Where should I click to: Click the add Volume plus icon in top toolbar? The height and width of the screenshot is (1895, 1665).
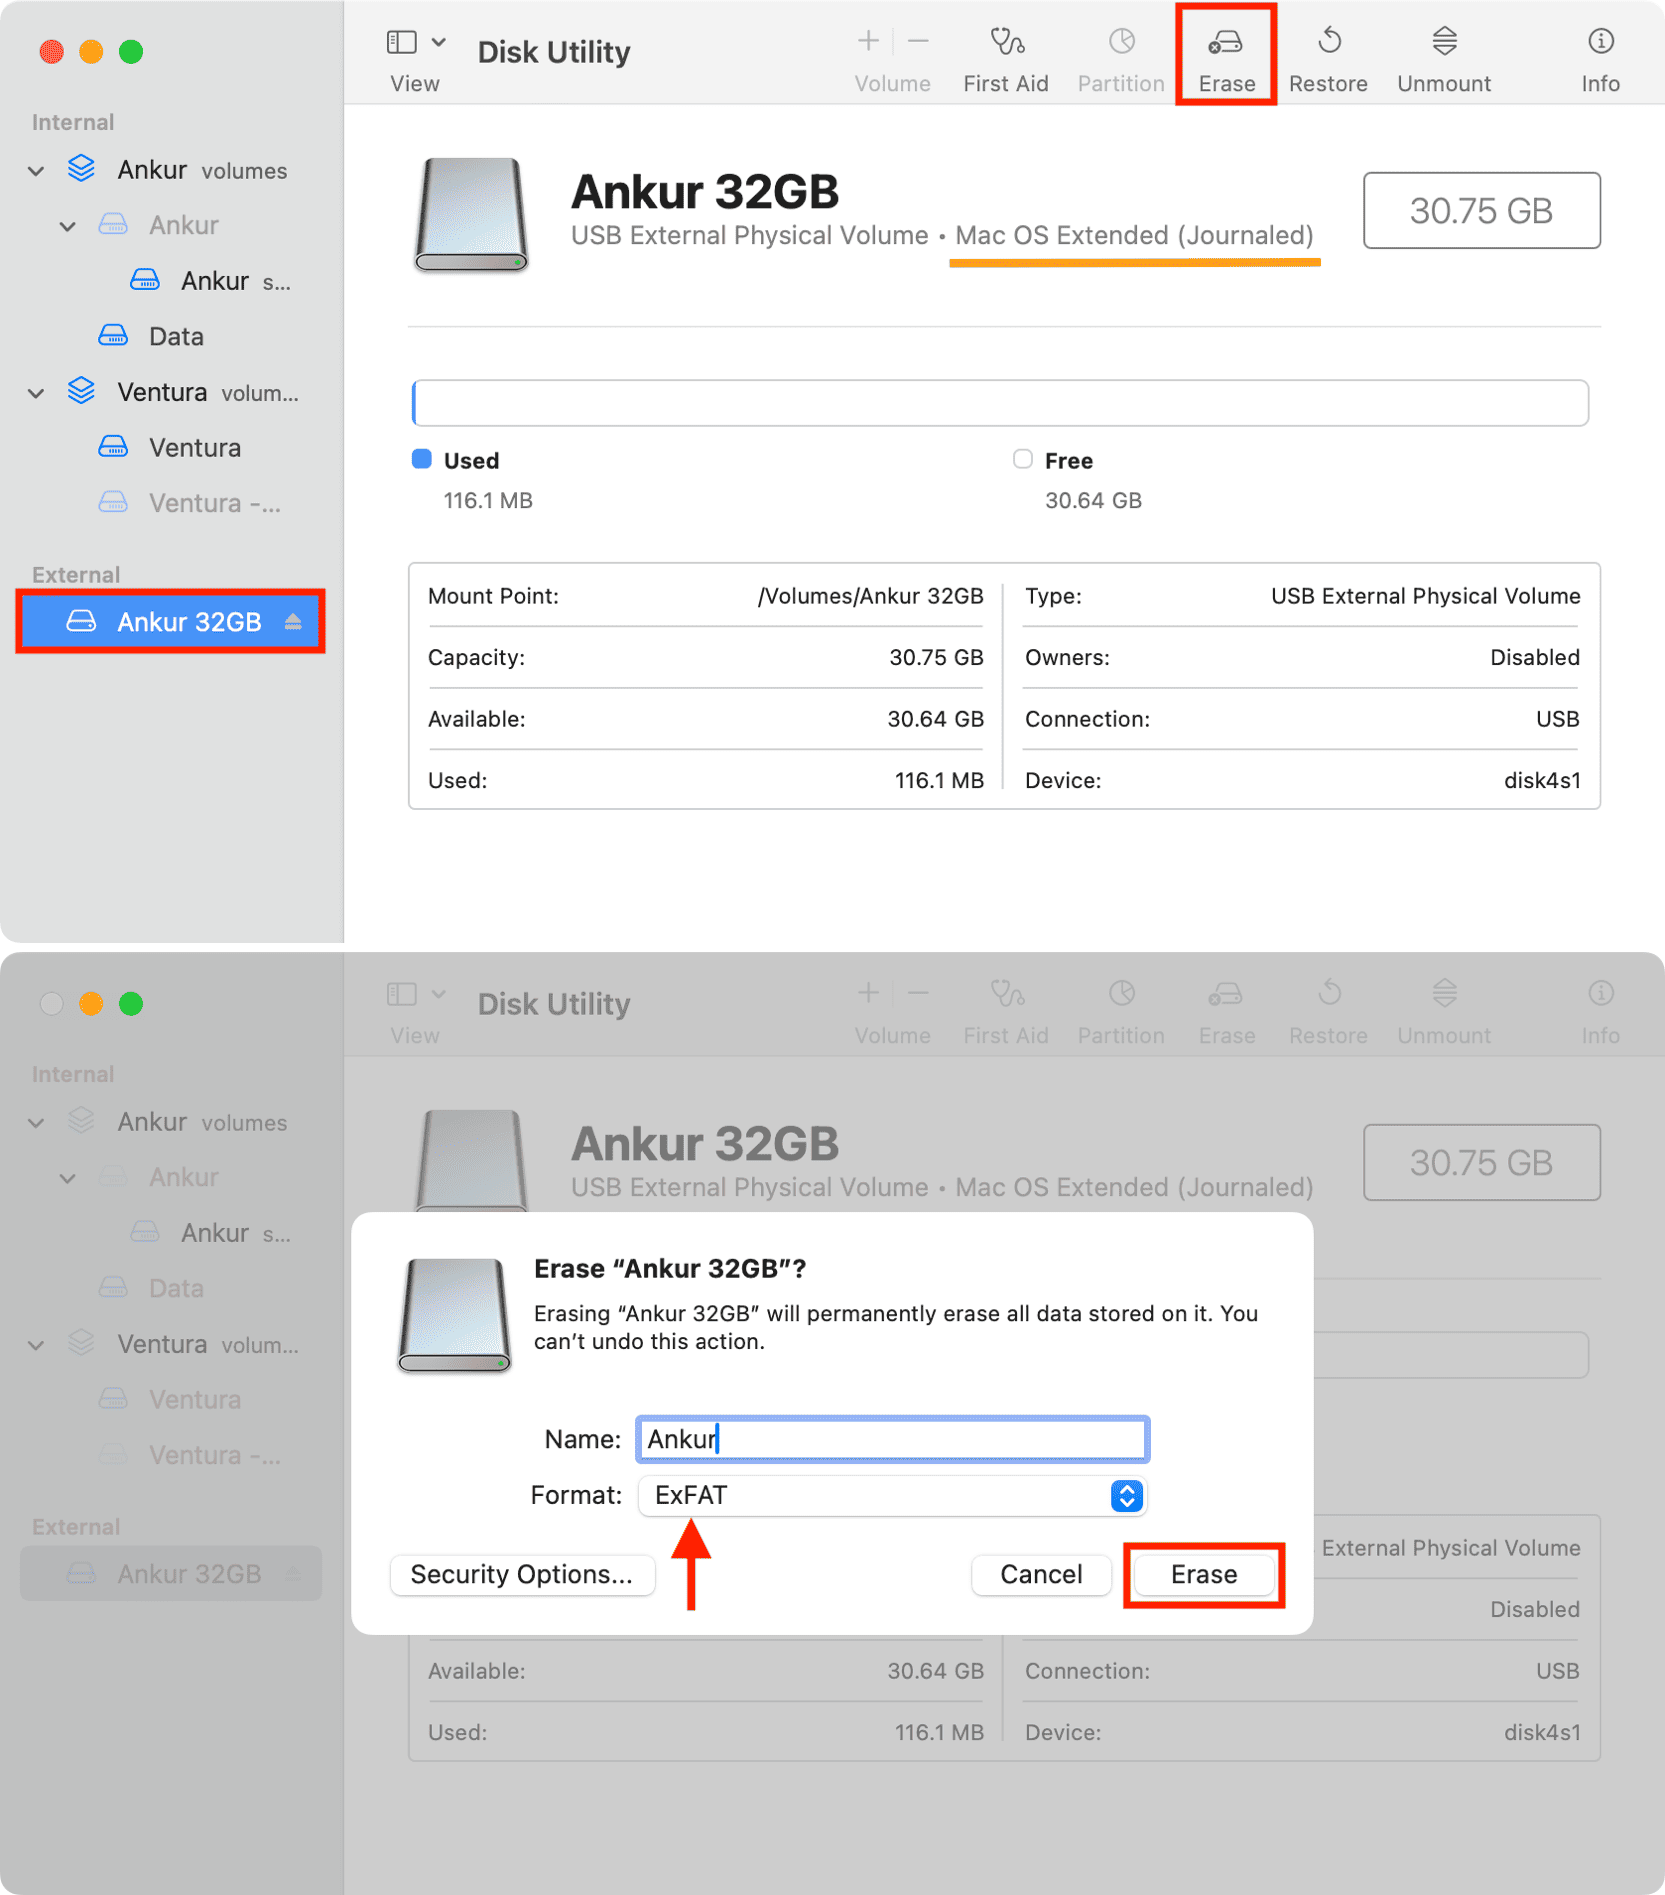point(868,41)
